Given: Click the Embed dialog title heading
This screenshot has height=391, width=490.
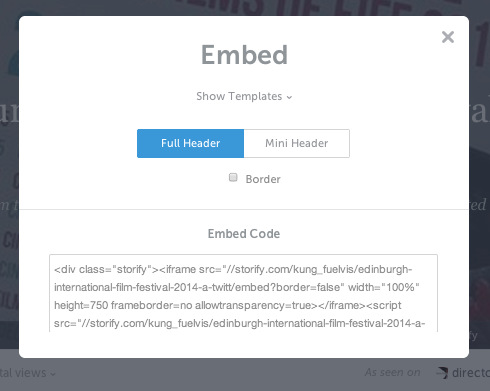Looking at the screenshot, I should click(x=244, y=55).
